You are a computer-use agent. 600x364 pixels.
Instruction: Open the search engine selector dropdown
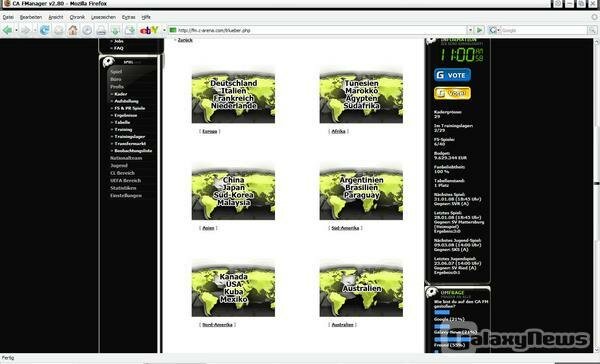pos(498,30)
